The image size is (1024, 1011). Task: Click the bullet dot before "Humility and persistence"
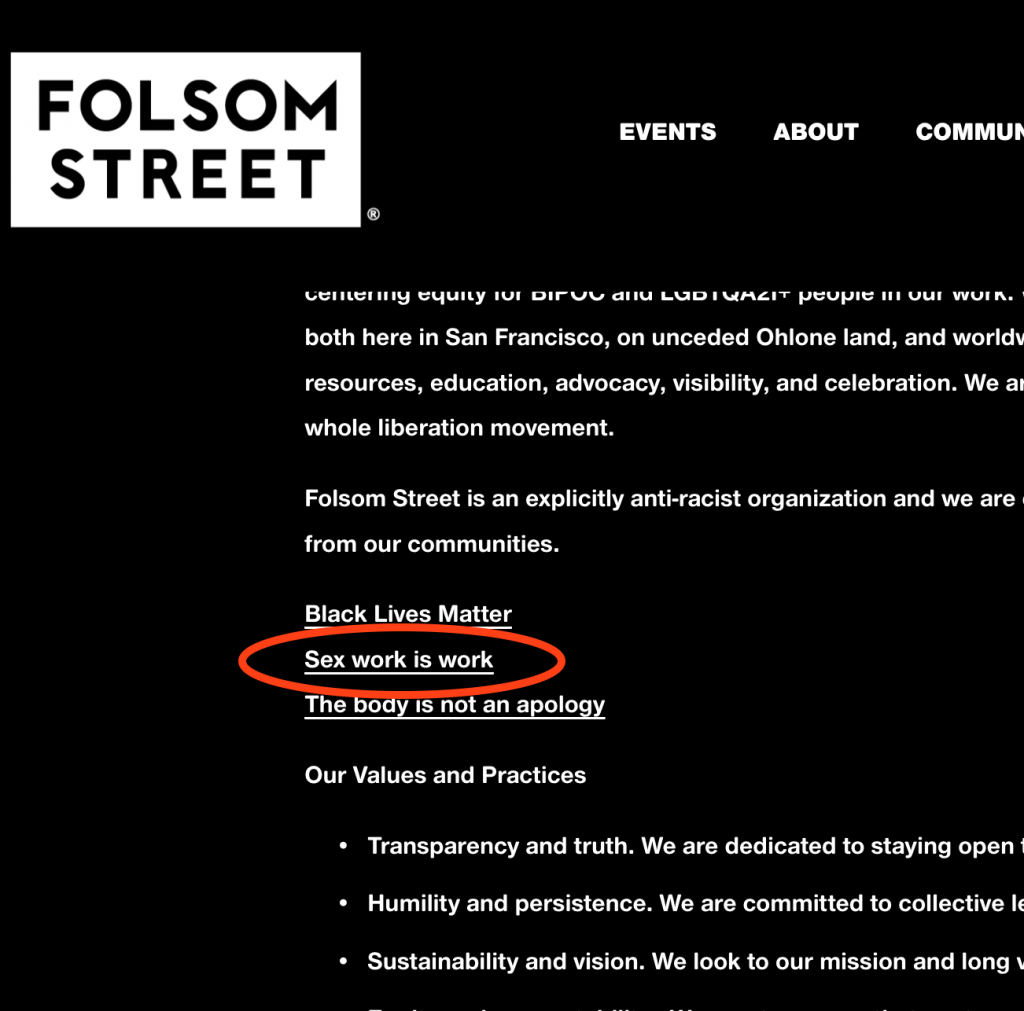(x=343, y=904)
